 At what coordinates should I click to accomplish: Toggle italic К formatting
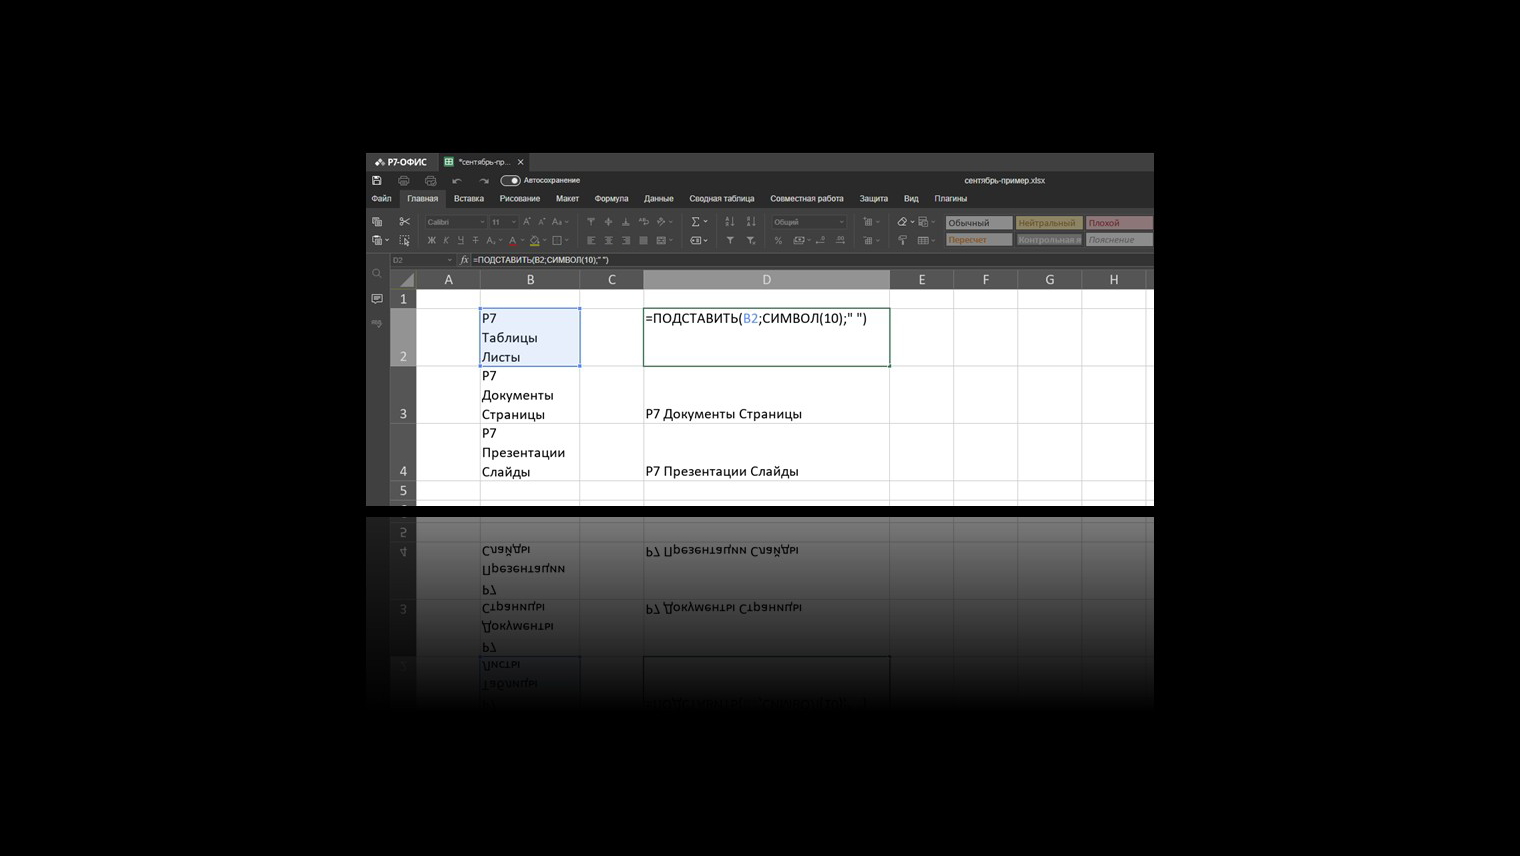pos(446,241)
